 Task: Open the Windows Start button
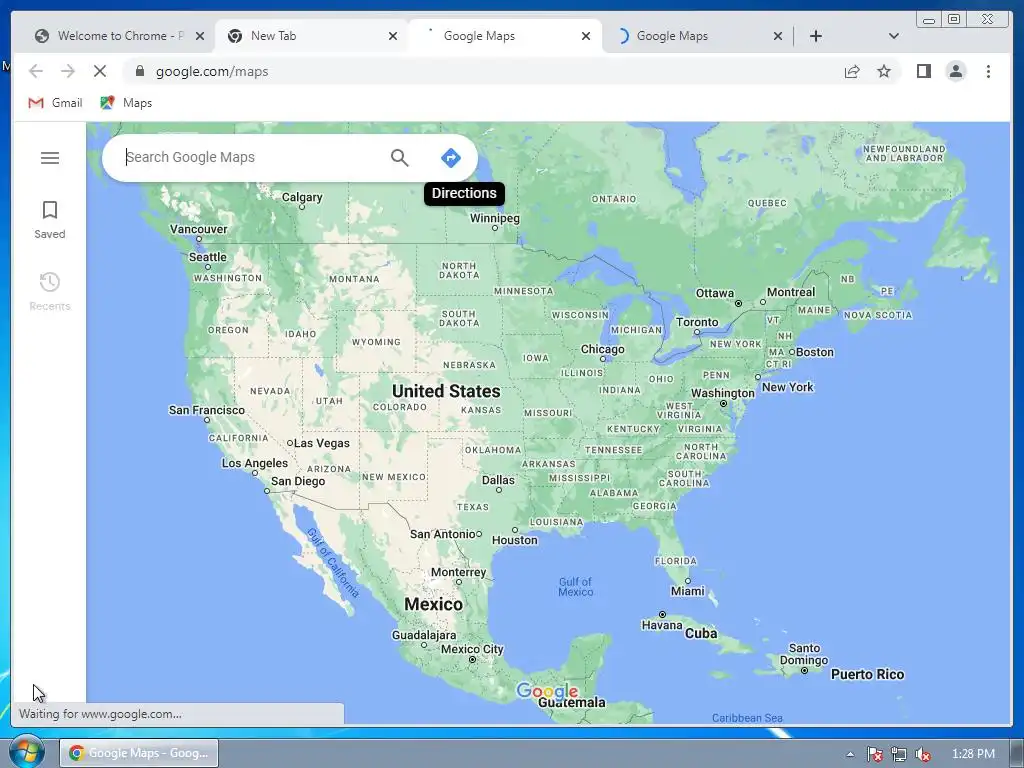[x=26, y=752]
